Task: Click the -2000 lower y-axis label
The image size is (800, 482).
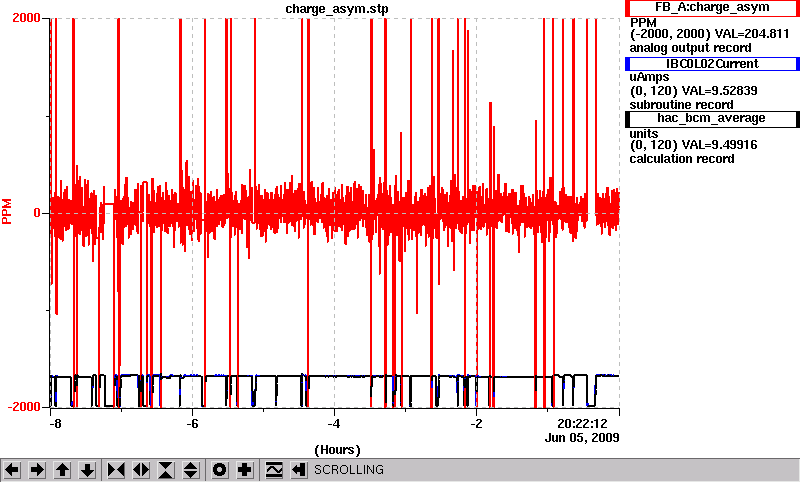Action: click(x=24, y=407)
